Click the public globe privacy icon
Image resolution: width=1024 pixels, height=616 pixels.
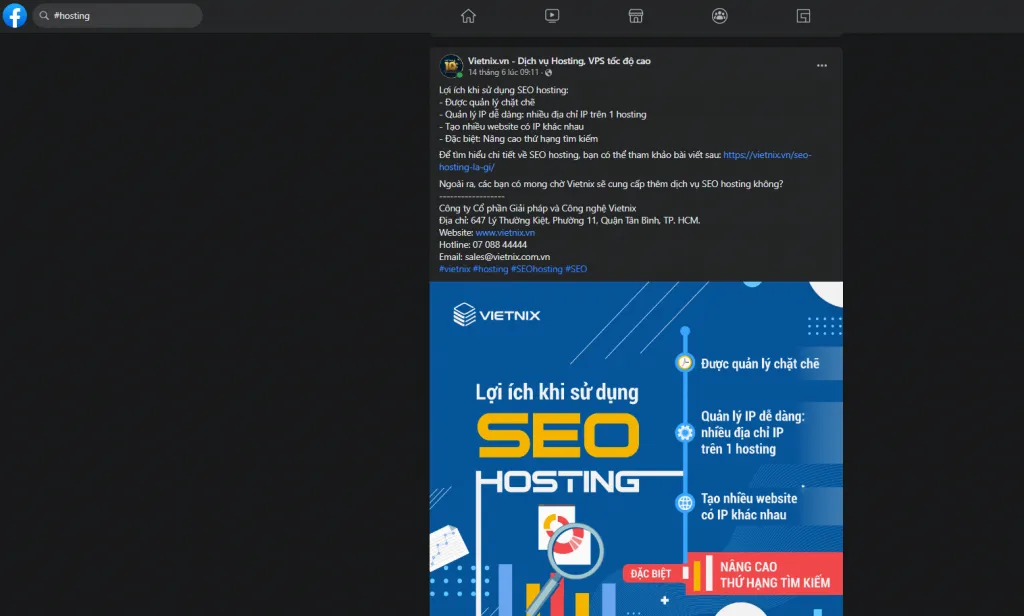[549, 73]
